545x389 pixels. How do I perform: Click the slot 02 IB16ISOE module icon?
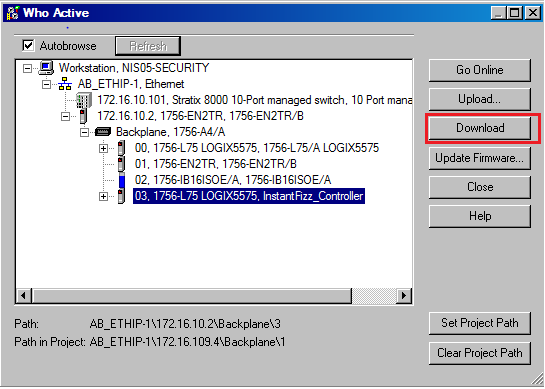(x=121, y=180)
